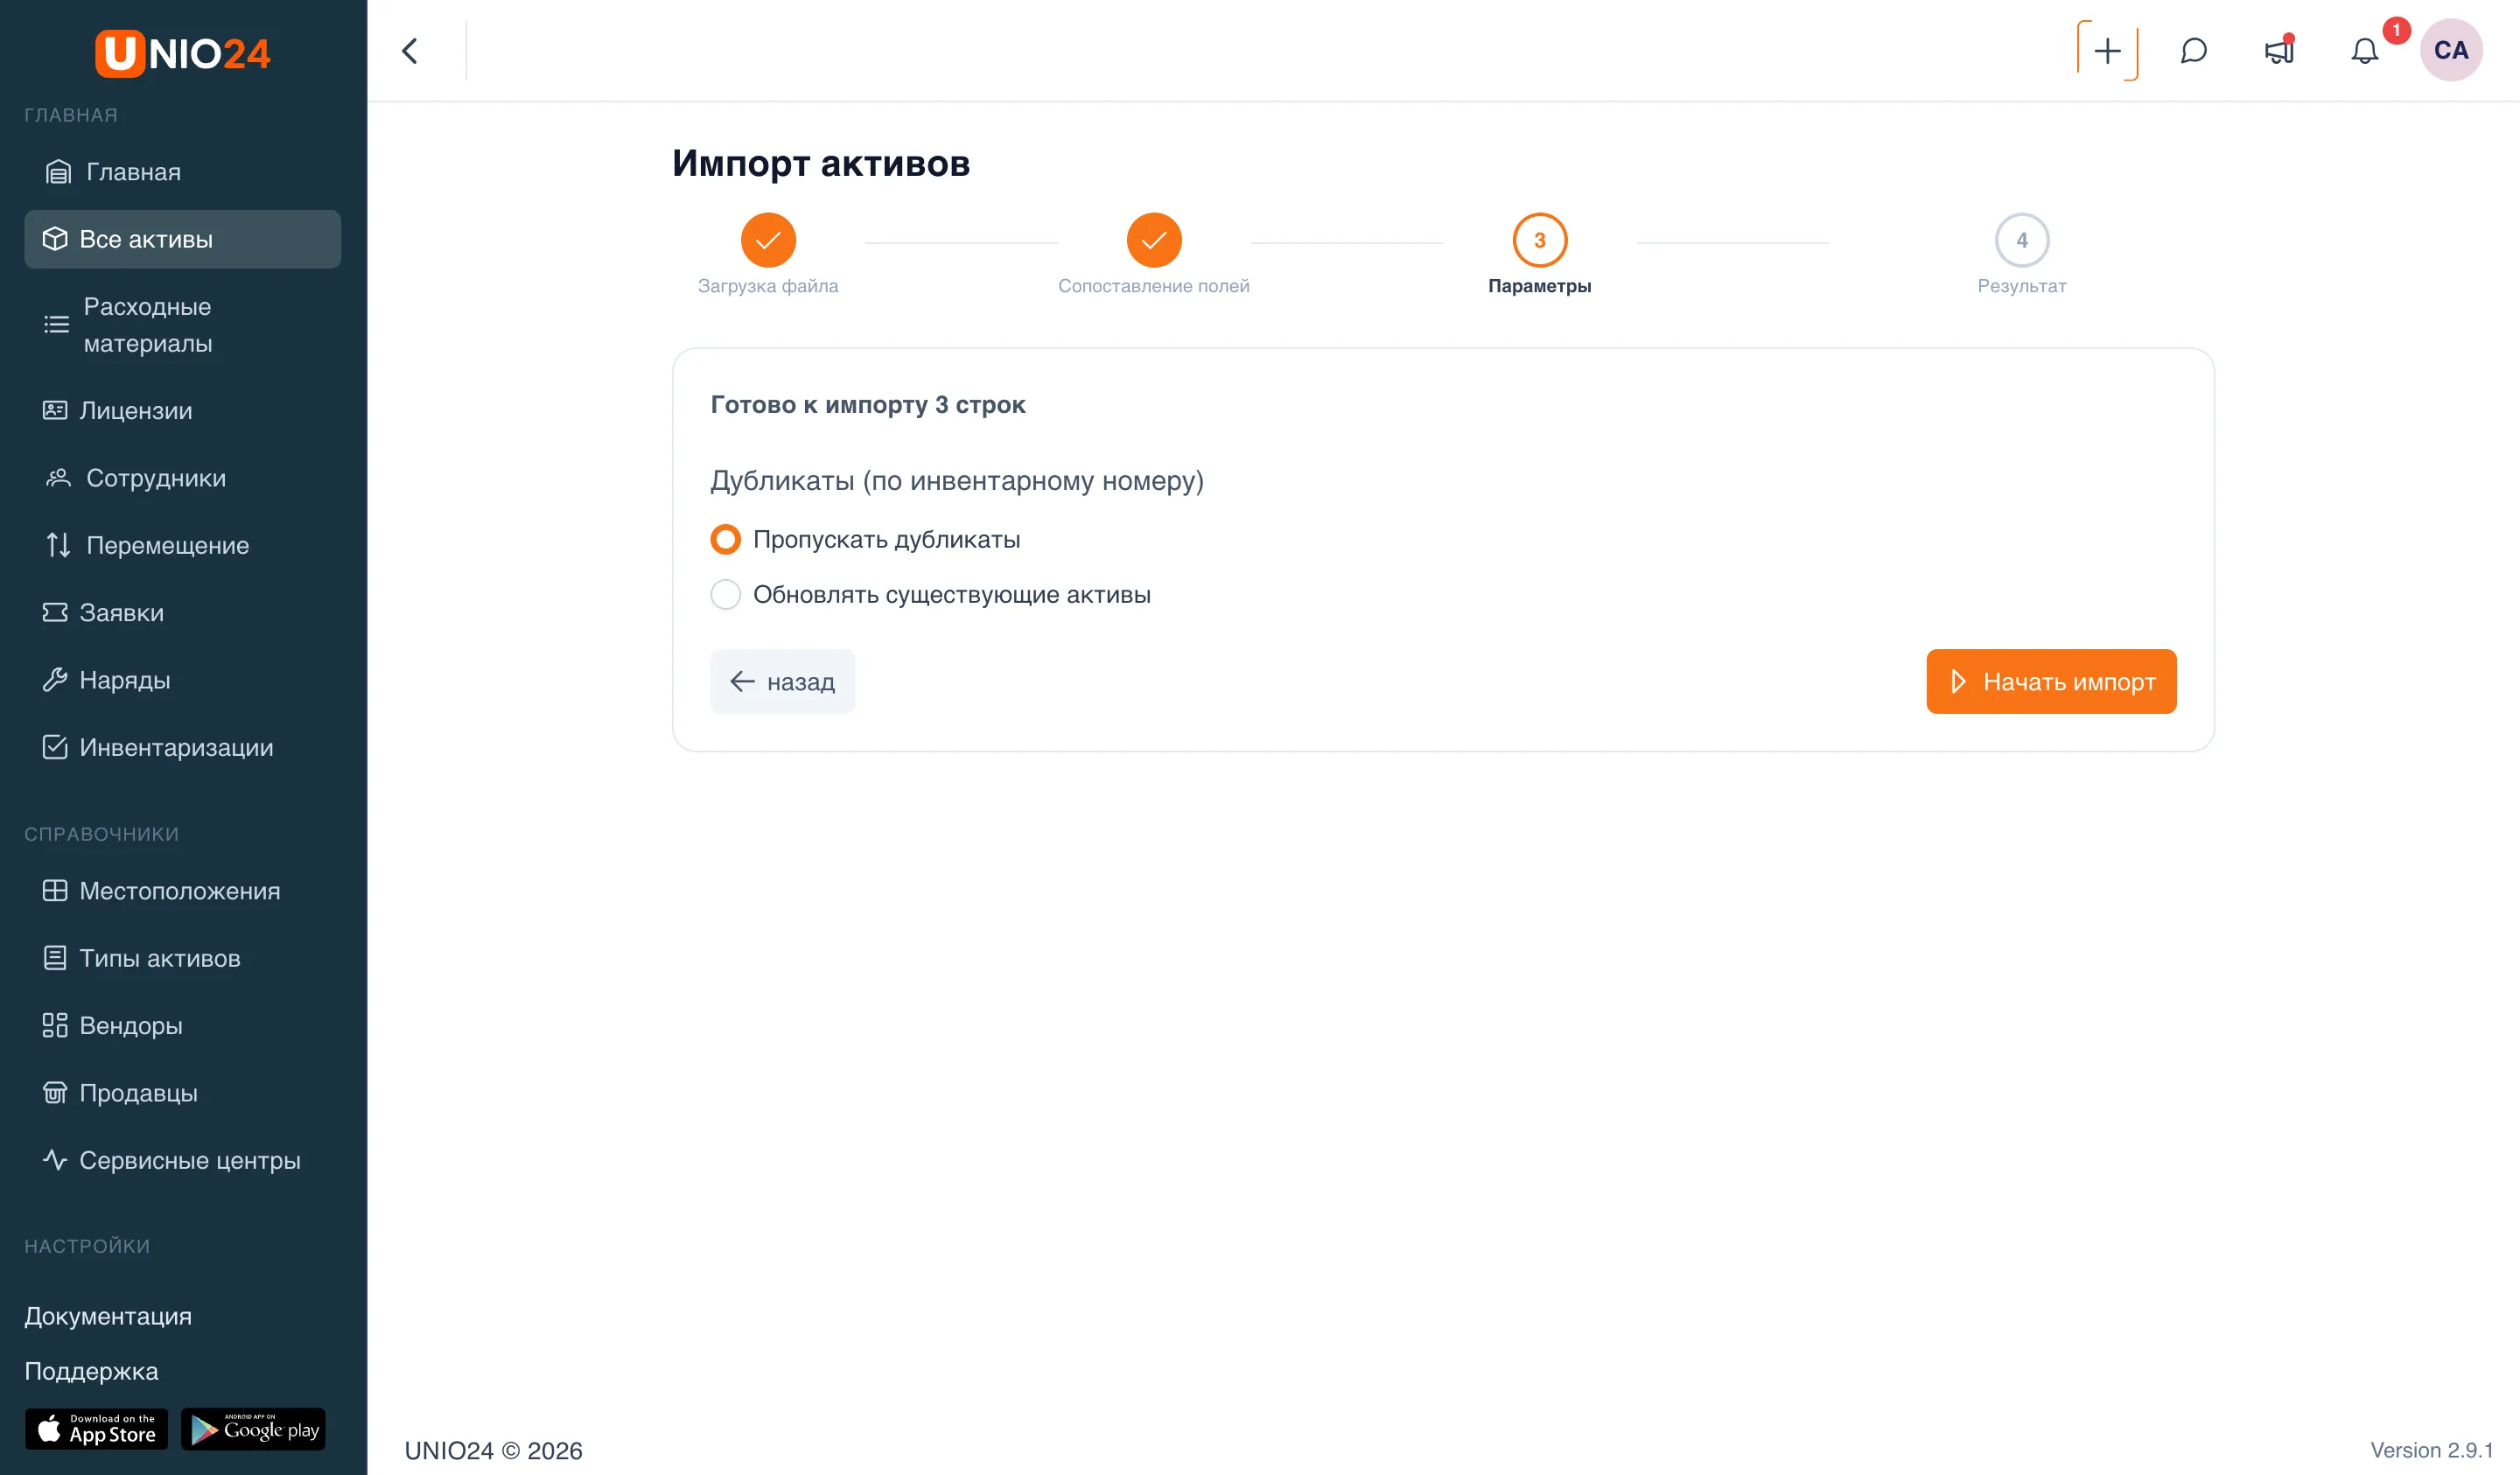Open the chat bubble messages icon

click(2193, 50)
